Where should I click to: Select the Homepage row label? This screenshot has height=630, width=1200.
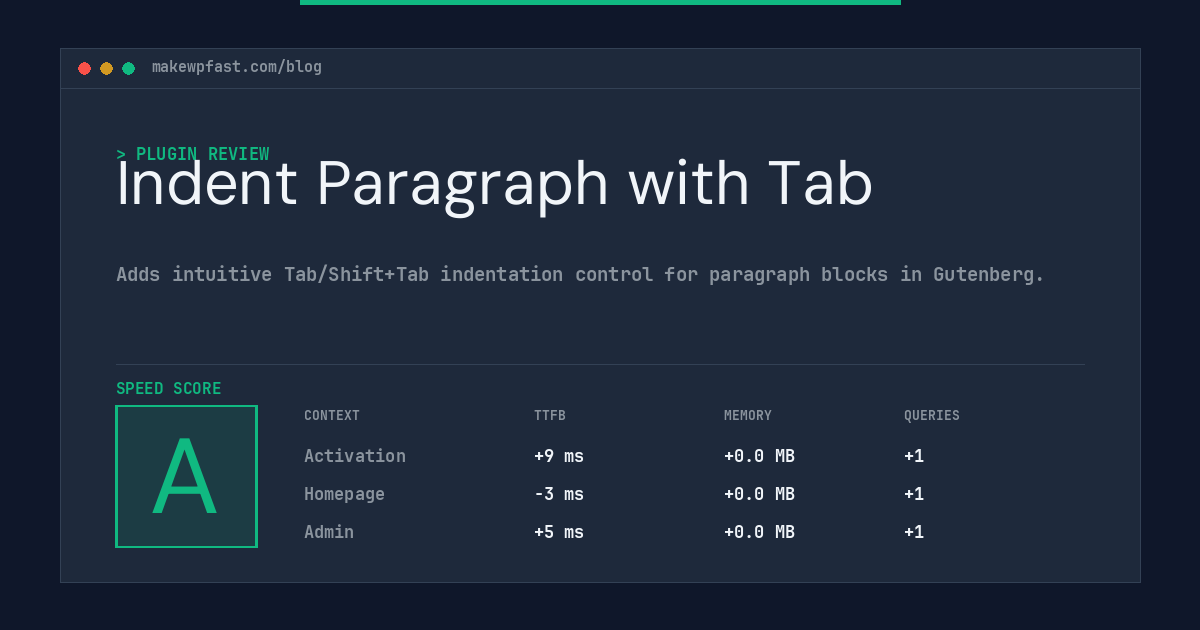(x=344, y=494)
